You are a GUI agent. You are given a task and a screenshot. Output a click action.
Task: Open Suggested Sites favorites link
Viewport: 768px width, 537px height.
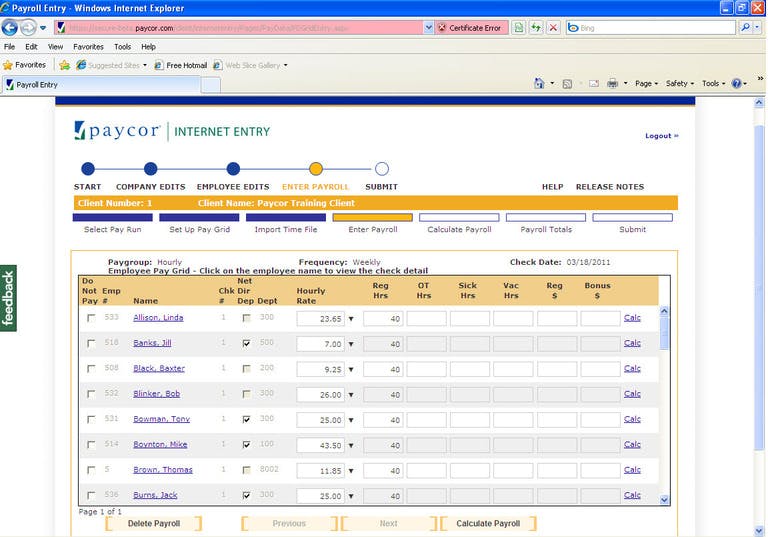coord(112,65)
